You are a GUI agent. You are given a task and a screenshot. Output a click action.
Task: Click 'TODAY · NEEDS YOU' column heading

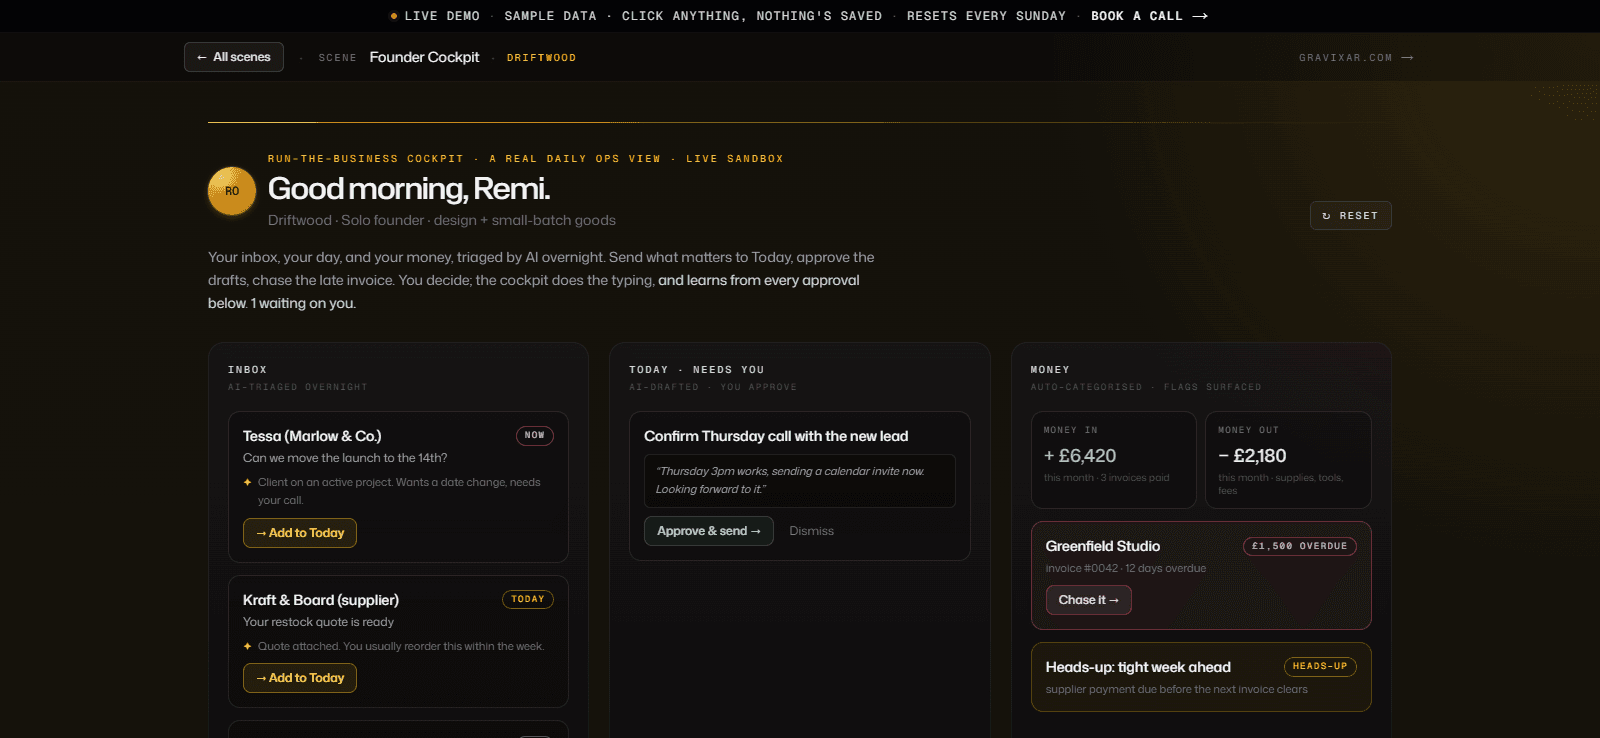(697, 370)
